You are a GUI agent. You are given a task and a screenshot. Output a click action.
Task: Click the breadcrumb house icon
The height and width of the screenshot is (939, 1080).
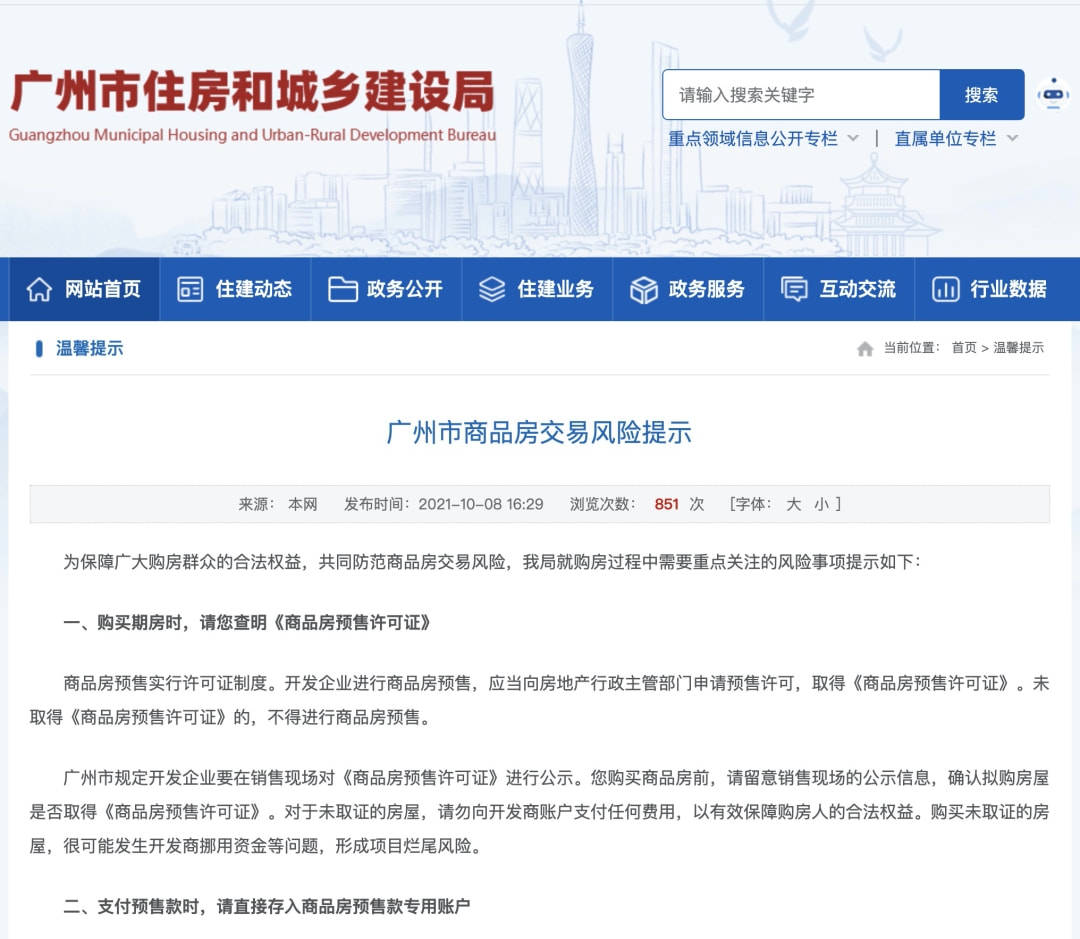click(865, 349)
